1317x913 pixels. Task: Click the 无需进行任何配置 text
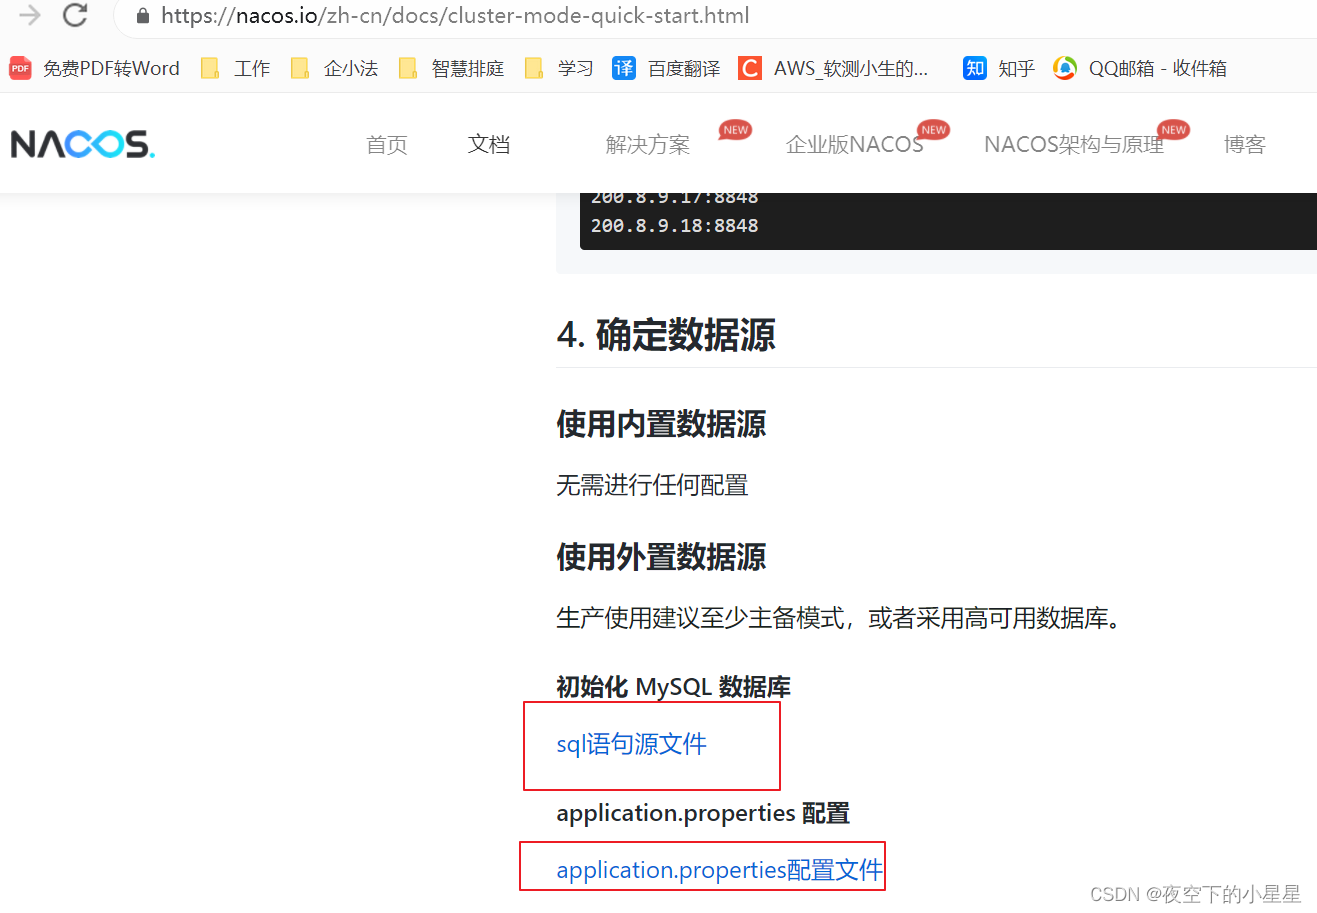(652, 486)
